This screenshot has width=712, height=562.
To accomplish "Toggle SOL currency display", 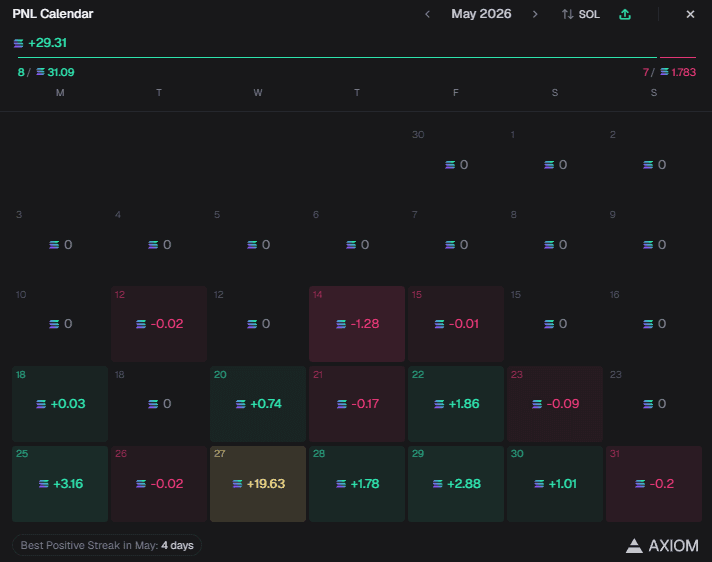I will point(581,15).
